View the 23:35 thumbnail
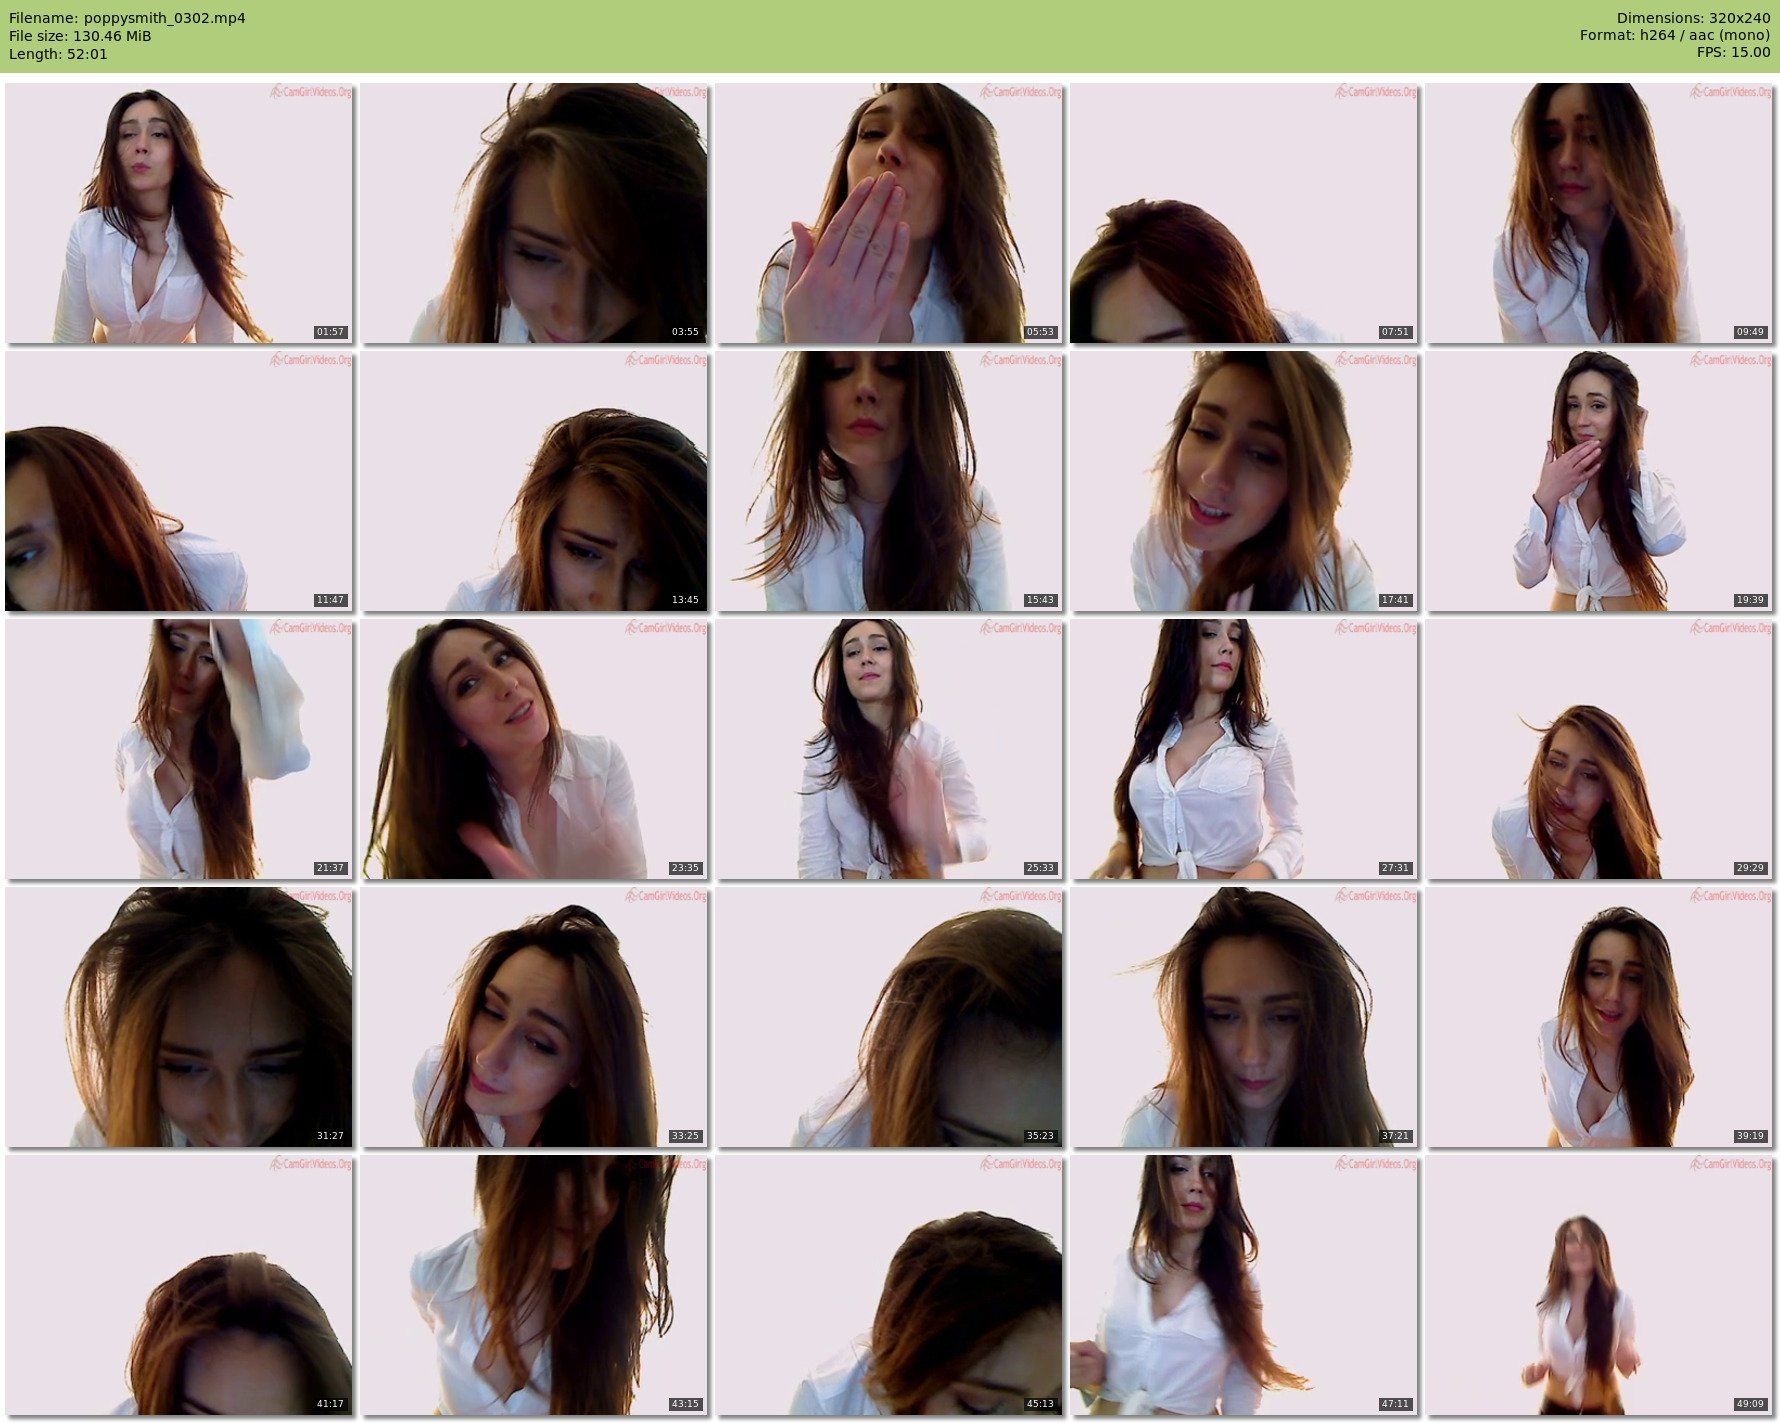 coord(534,749)
